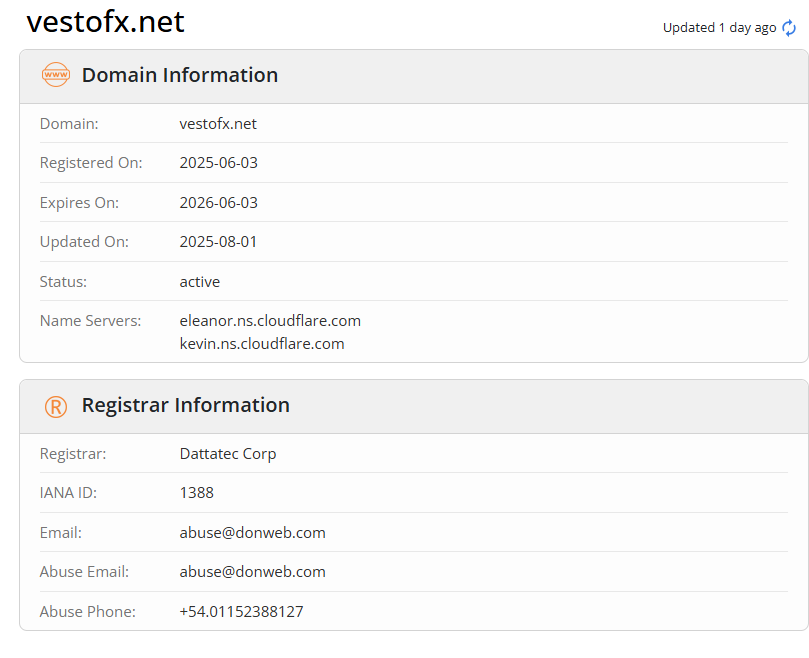Click the Registered On date 2025-06-03
The height and width of the screenshot is (658, 809).
point(218,163)
